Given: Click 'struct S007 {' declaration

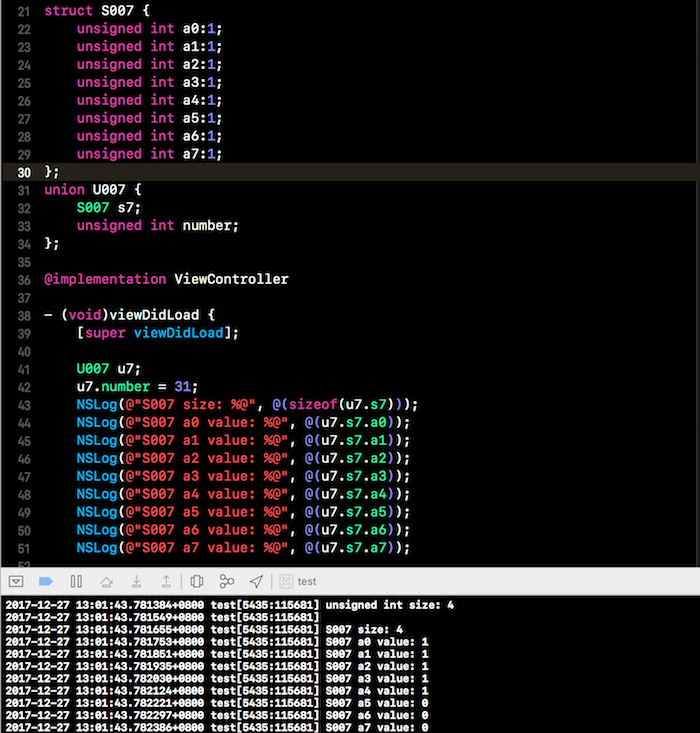Looking at the screenshot, I should pos(97,10).
